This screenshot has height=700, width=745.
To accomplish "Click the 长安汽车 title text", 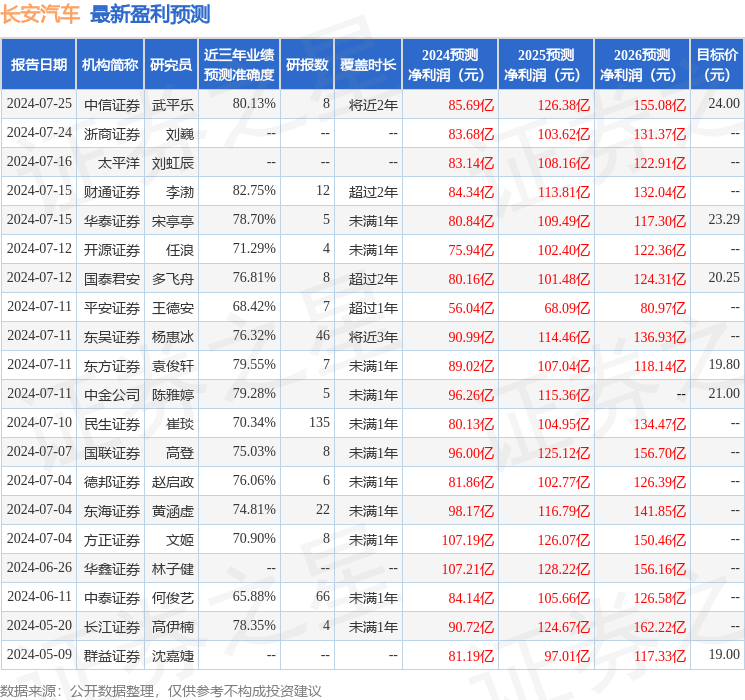I will (40, 14).
